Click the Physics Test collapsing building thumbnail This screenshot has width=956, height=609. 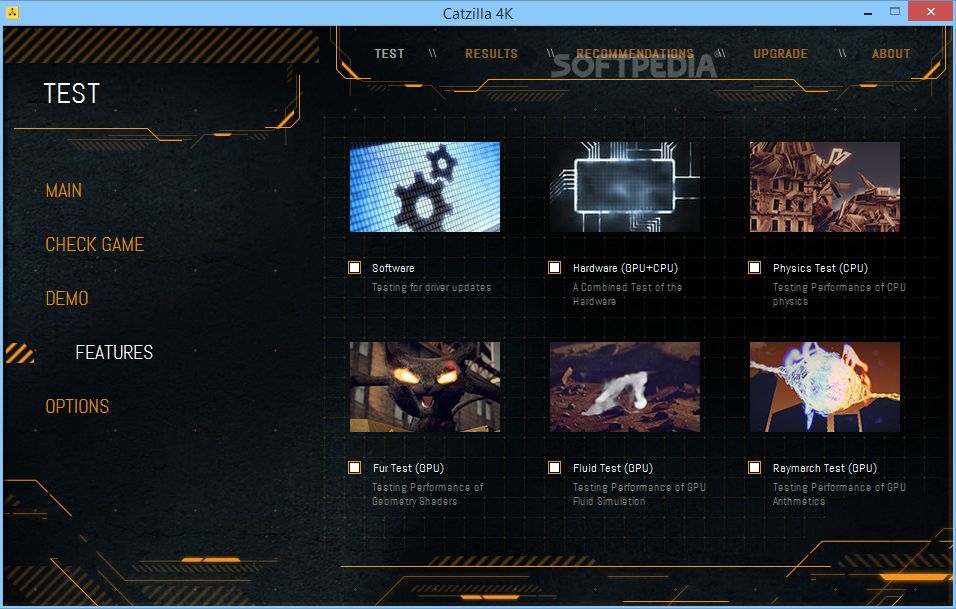825,187
